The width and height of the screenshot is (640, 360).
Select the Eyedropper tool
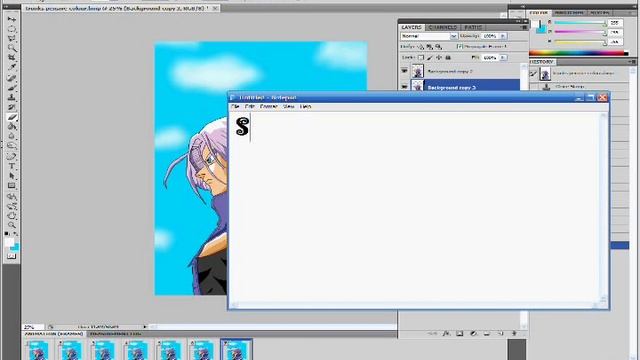12,67
